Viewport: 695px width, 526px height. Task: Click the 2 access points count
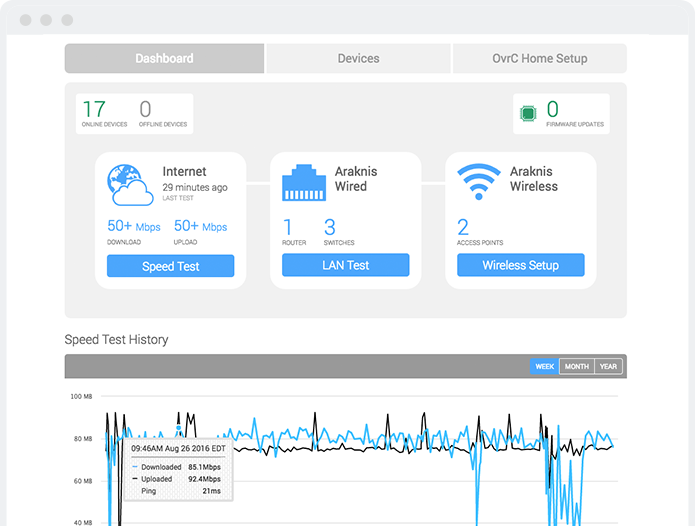click(463, 227)
